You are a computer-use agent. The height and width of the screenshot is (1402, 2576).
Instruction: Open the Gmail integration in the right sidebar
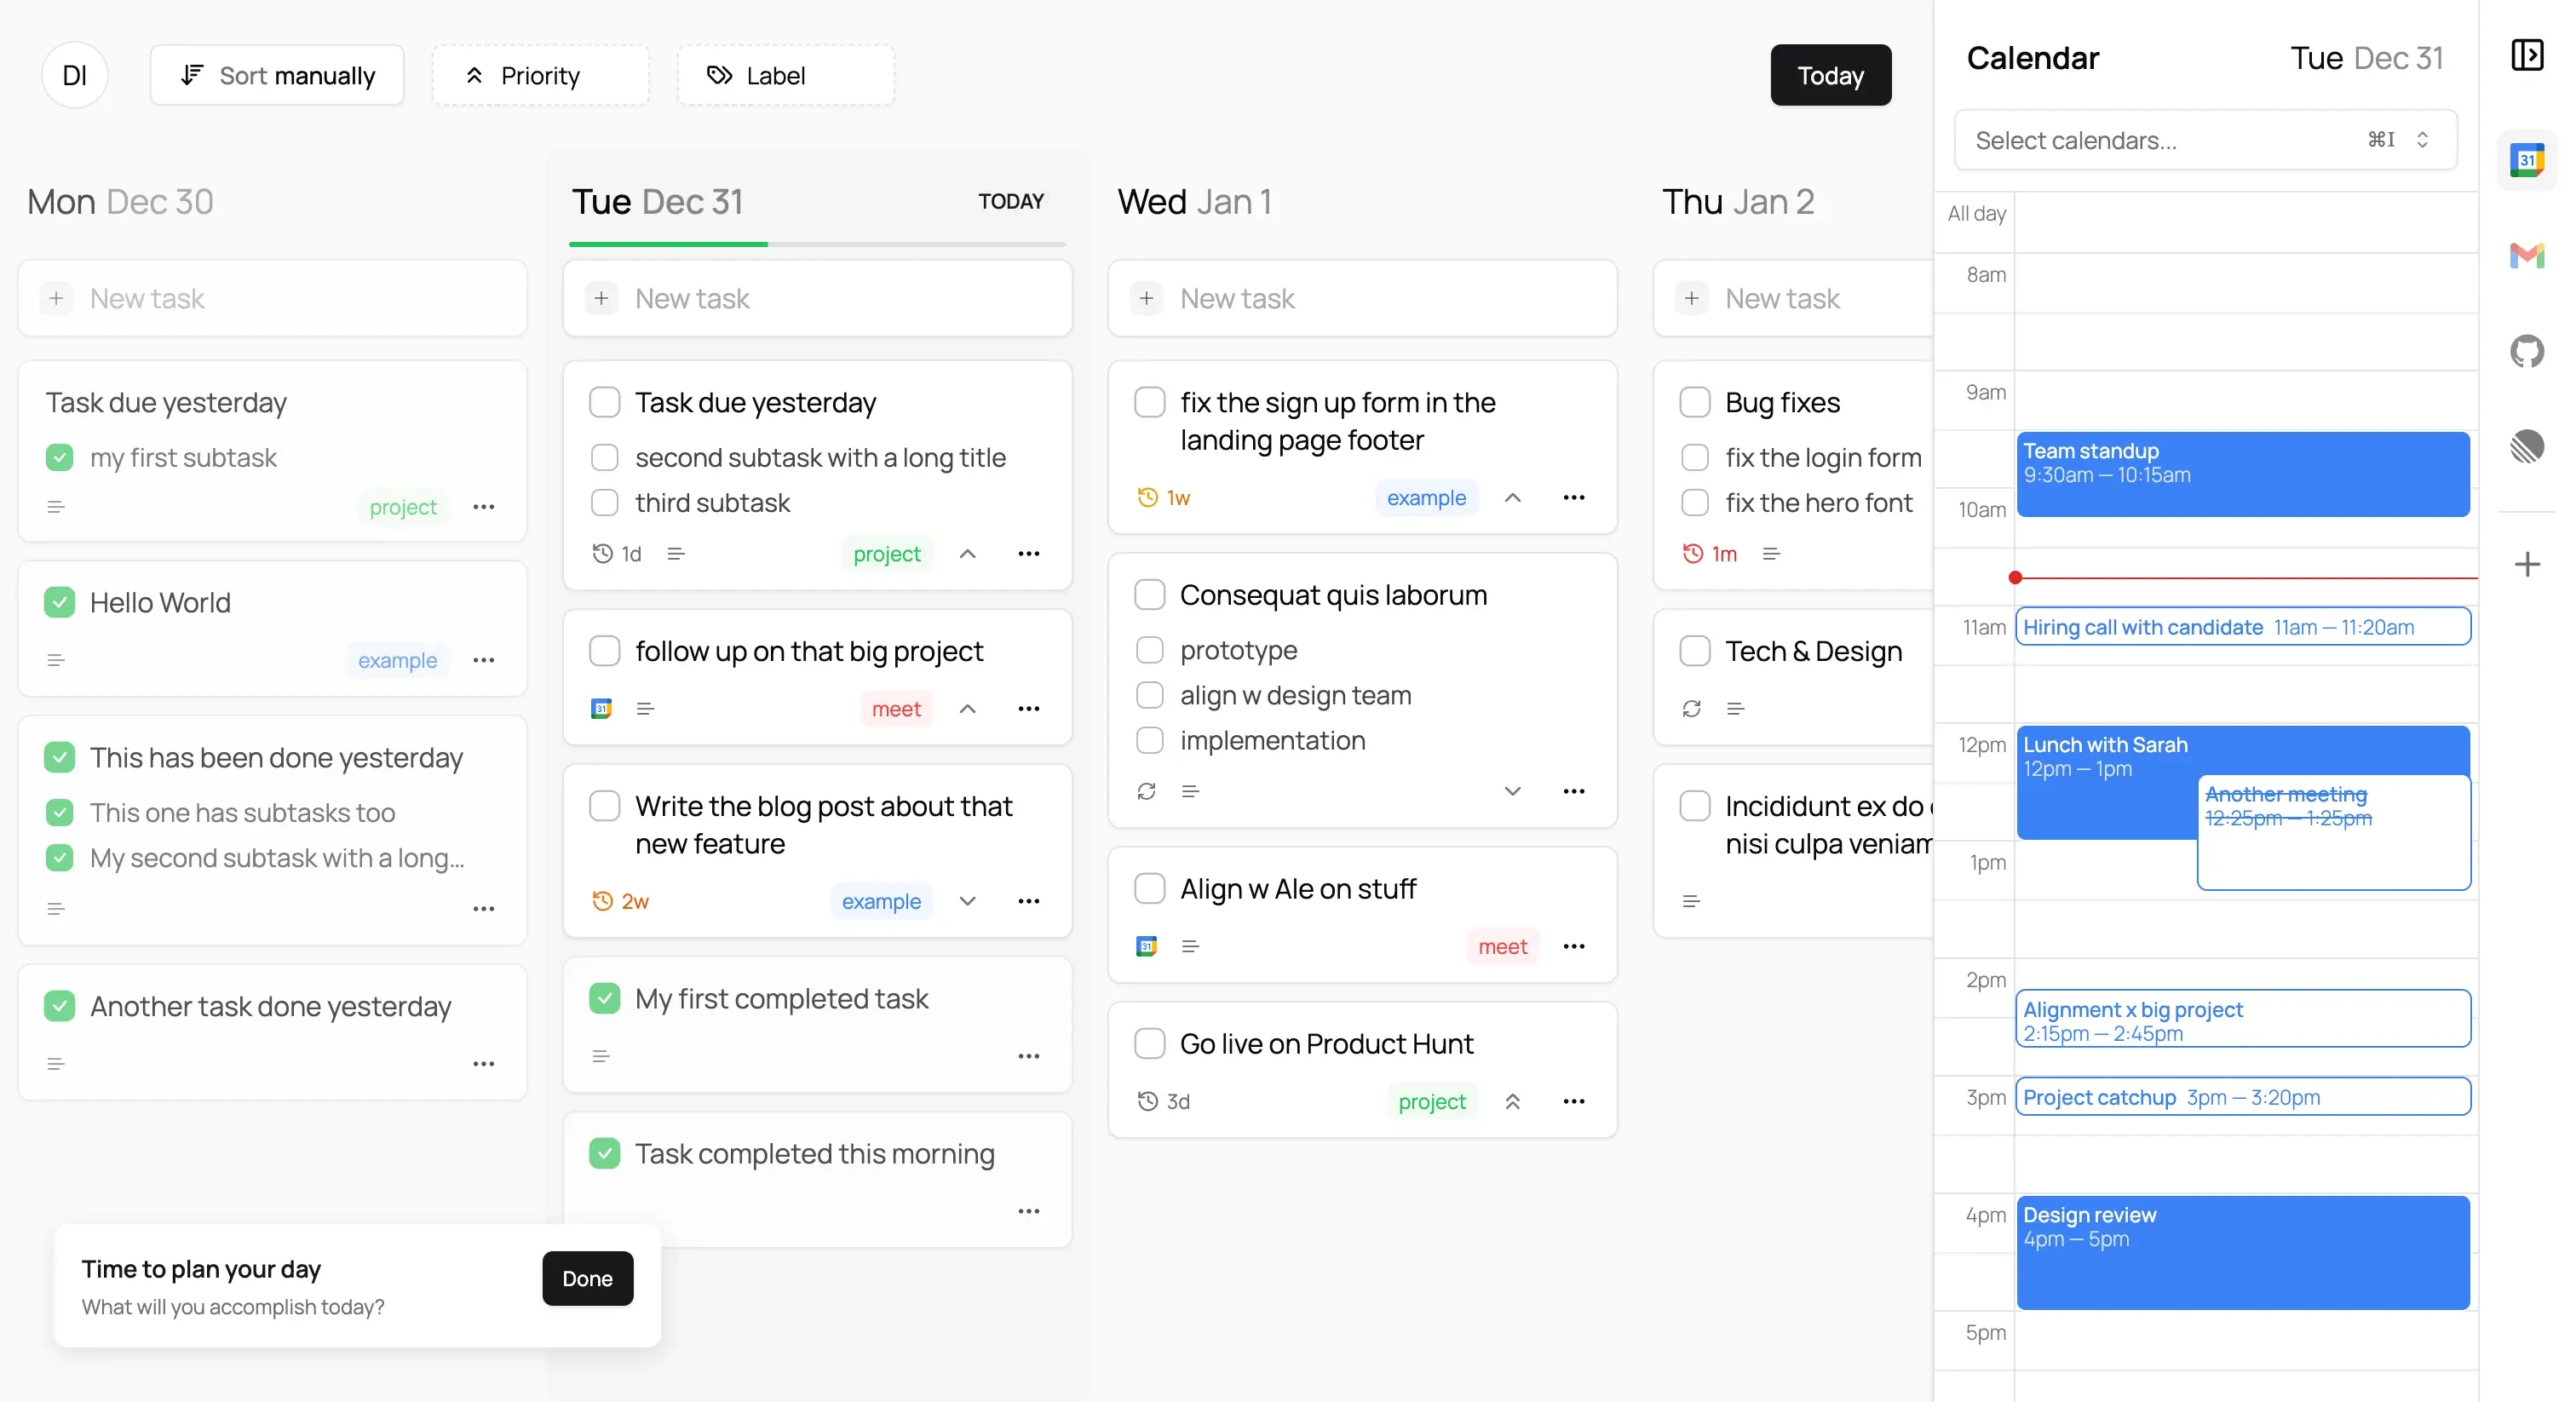coord(2529,256)
